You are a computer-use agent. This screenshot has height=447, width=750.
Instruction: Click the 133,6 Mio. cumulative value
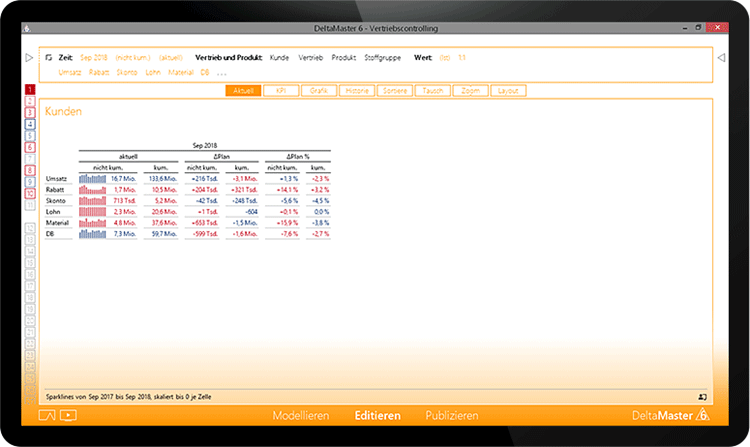click(163, 179)
